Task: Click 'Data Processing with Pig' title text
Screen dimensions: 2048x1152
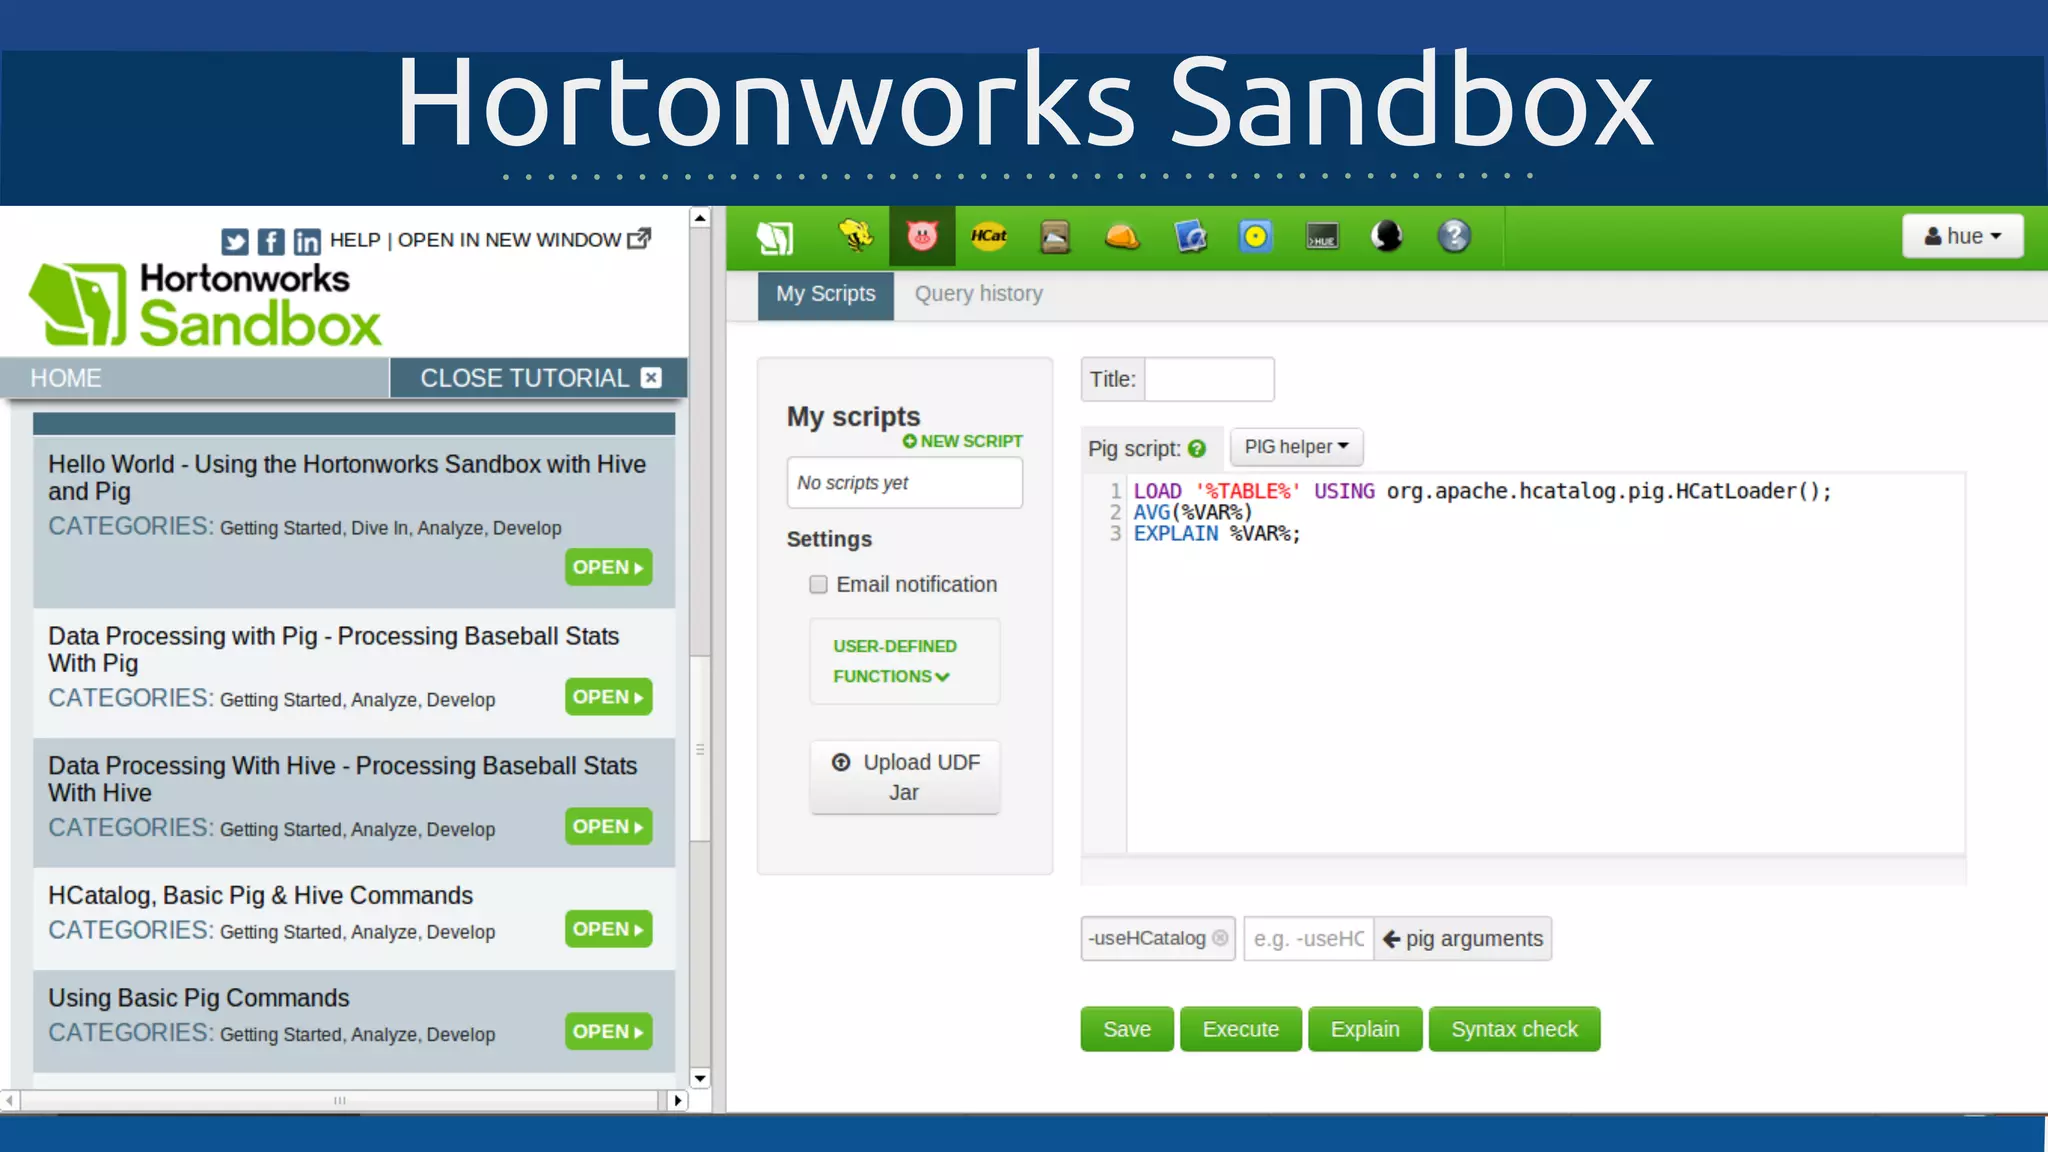Action: (x=334, y=649)
